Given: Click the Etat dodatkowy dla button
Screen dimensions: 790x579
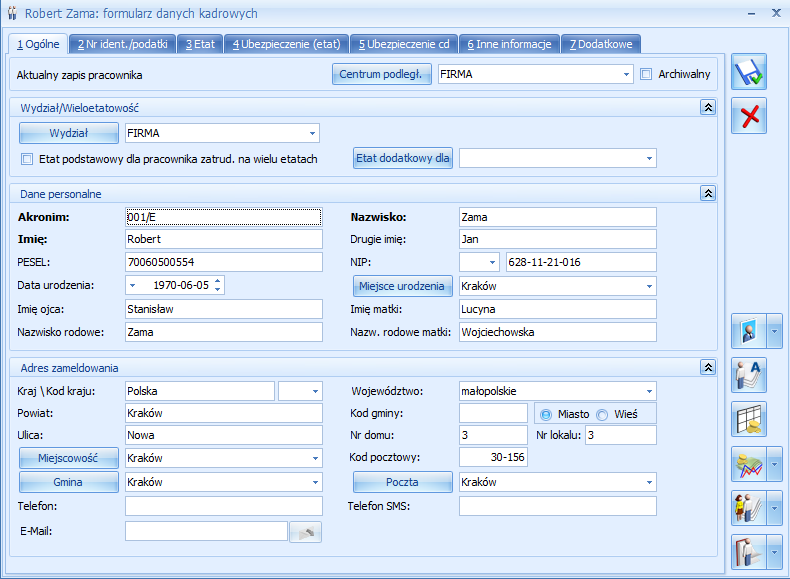Looking at the screenshot, I should coord(403,158).
